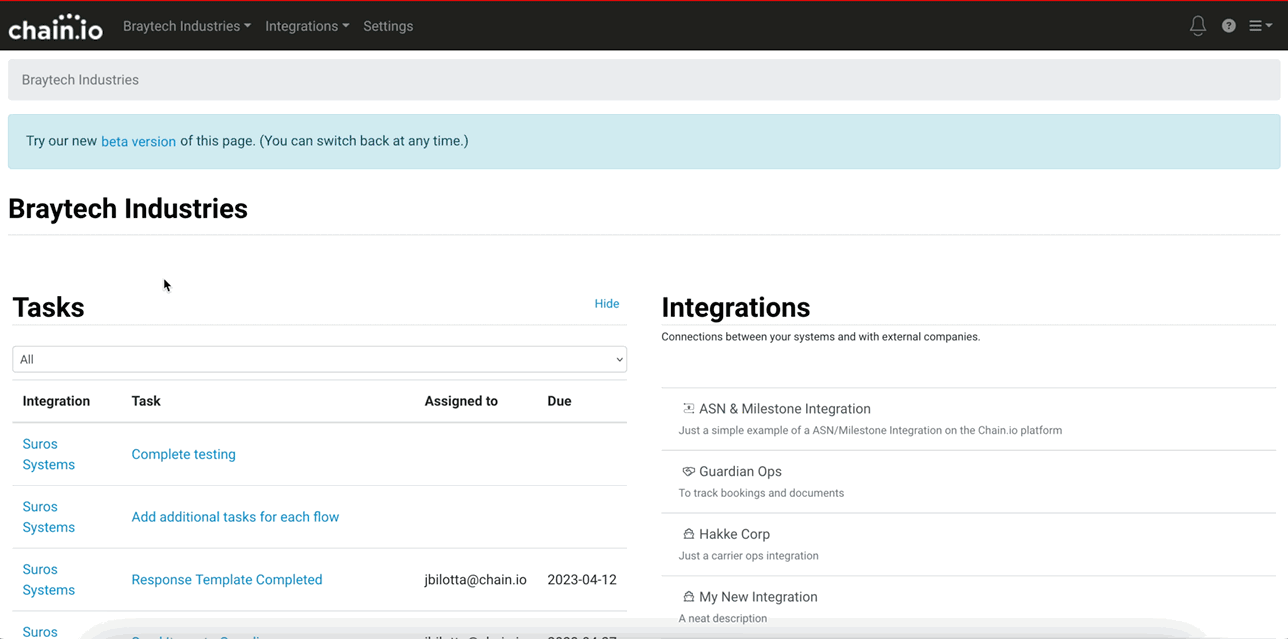1288x639 pixels.
Task: Open Settings in the top navigation
Action: [x=388, y=26]
